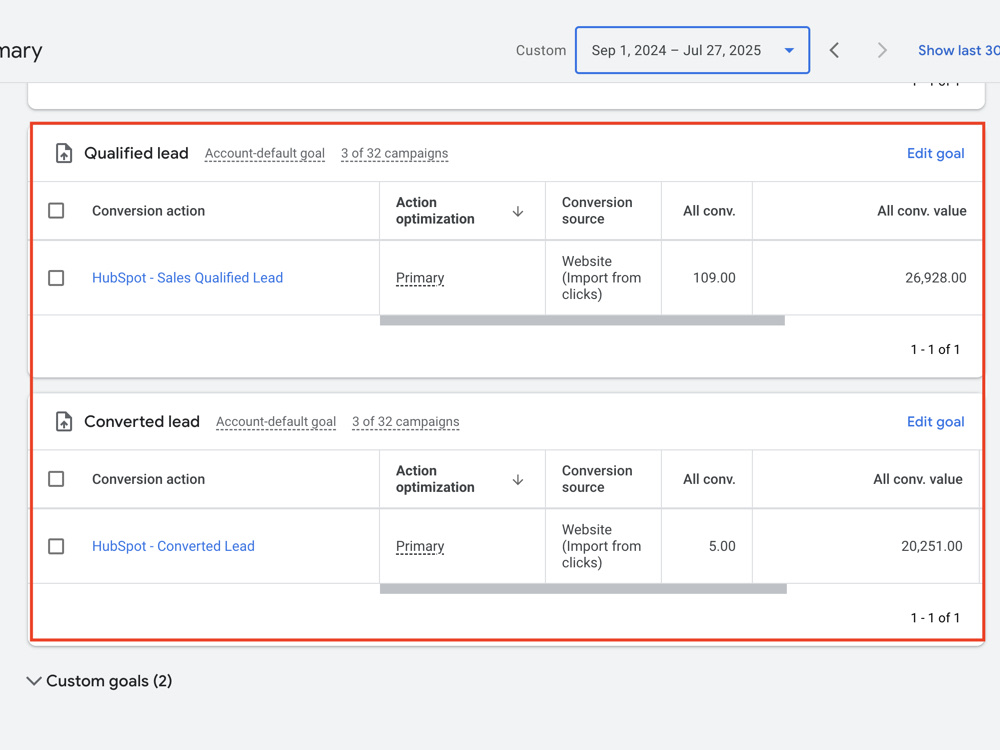The height and width of the screenshot is (750, 1000).
Task: Sort Qualified lead table by Action optimization arrow
Action: point(518,211)
